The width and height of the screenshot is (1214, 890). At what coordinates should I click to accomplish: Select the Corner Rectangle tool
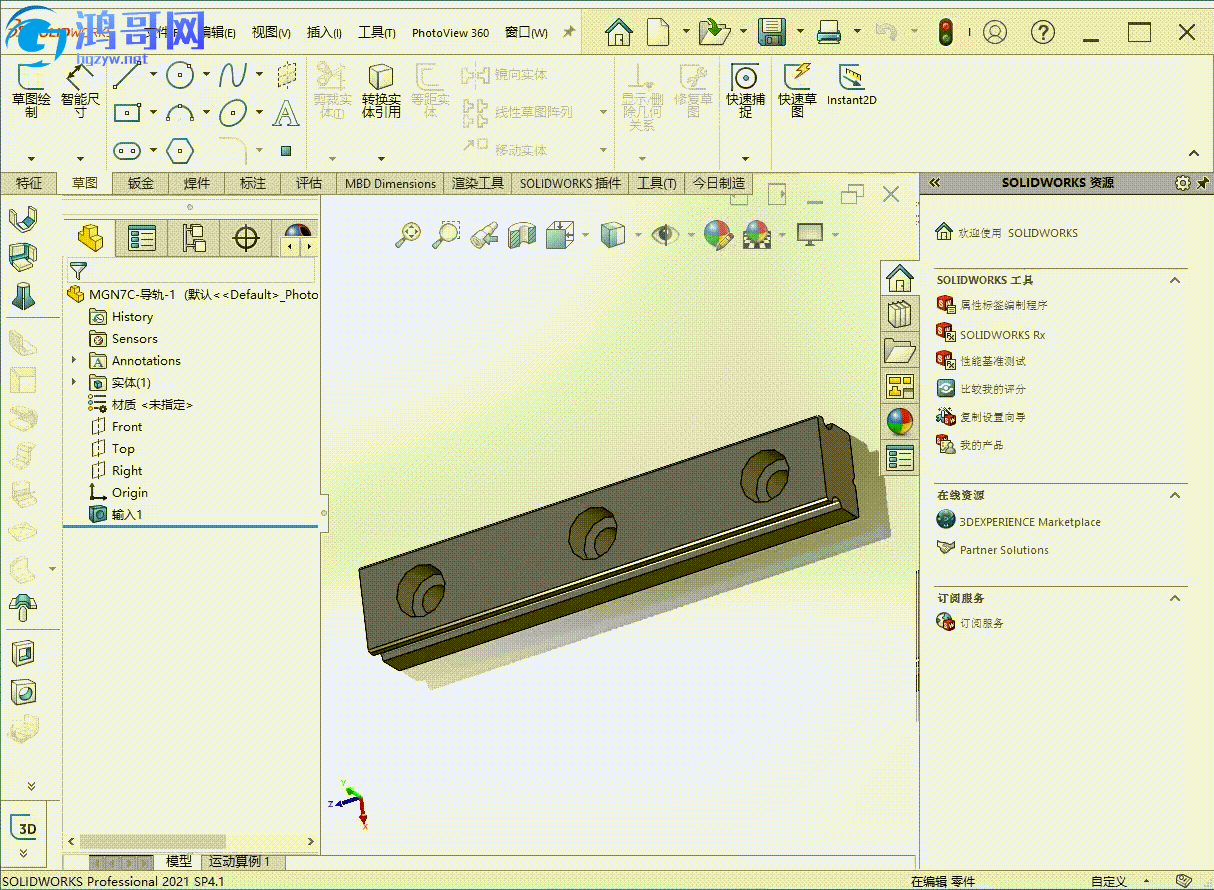126,112
